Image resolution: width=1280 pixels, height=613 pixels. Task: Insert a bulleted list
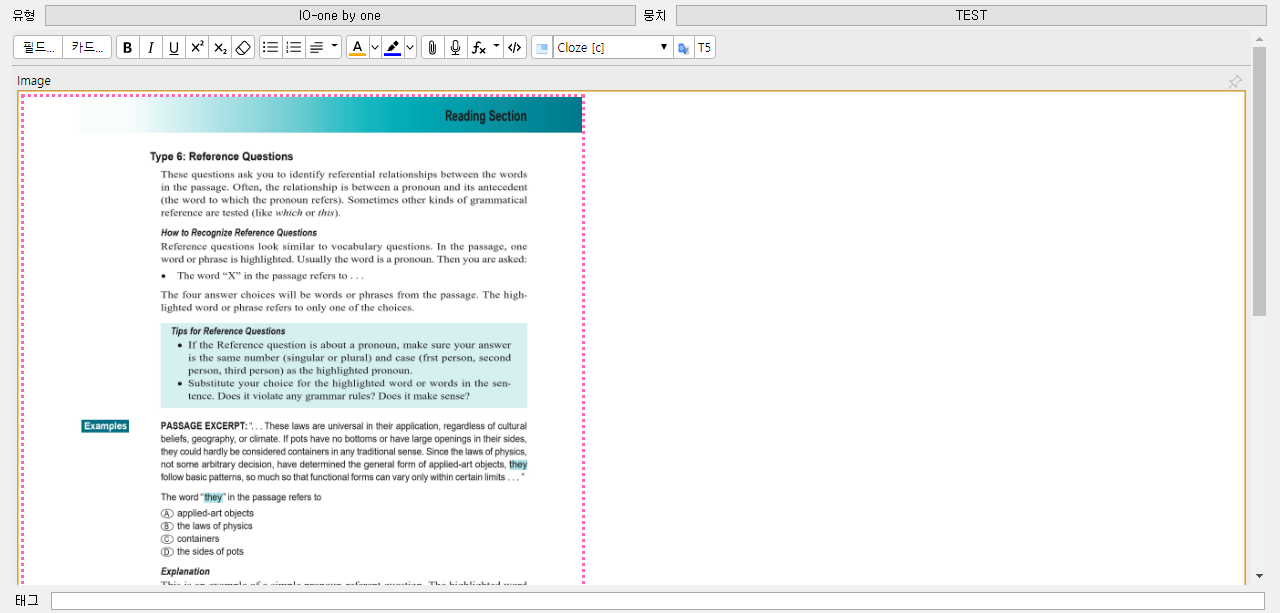pyautogui.click(x=270, y=47)
